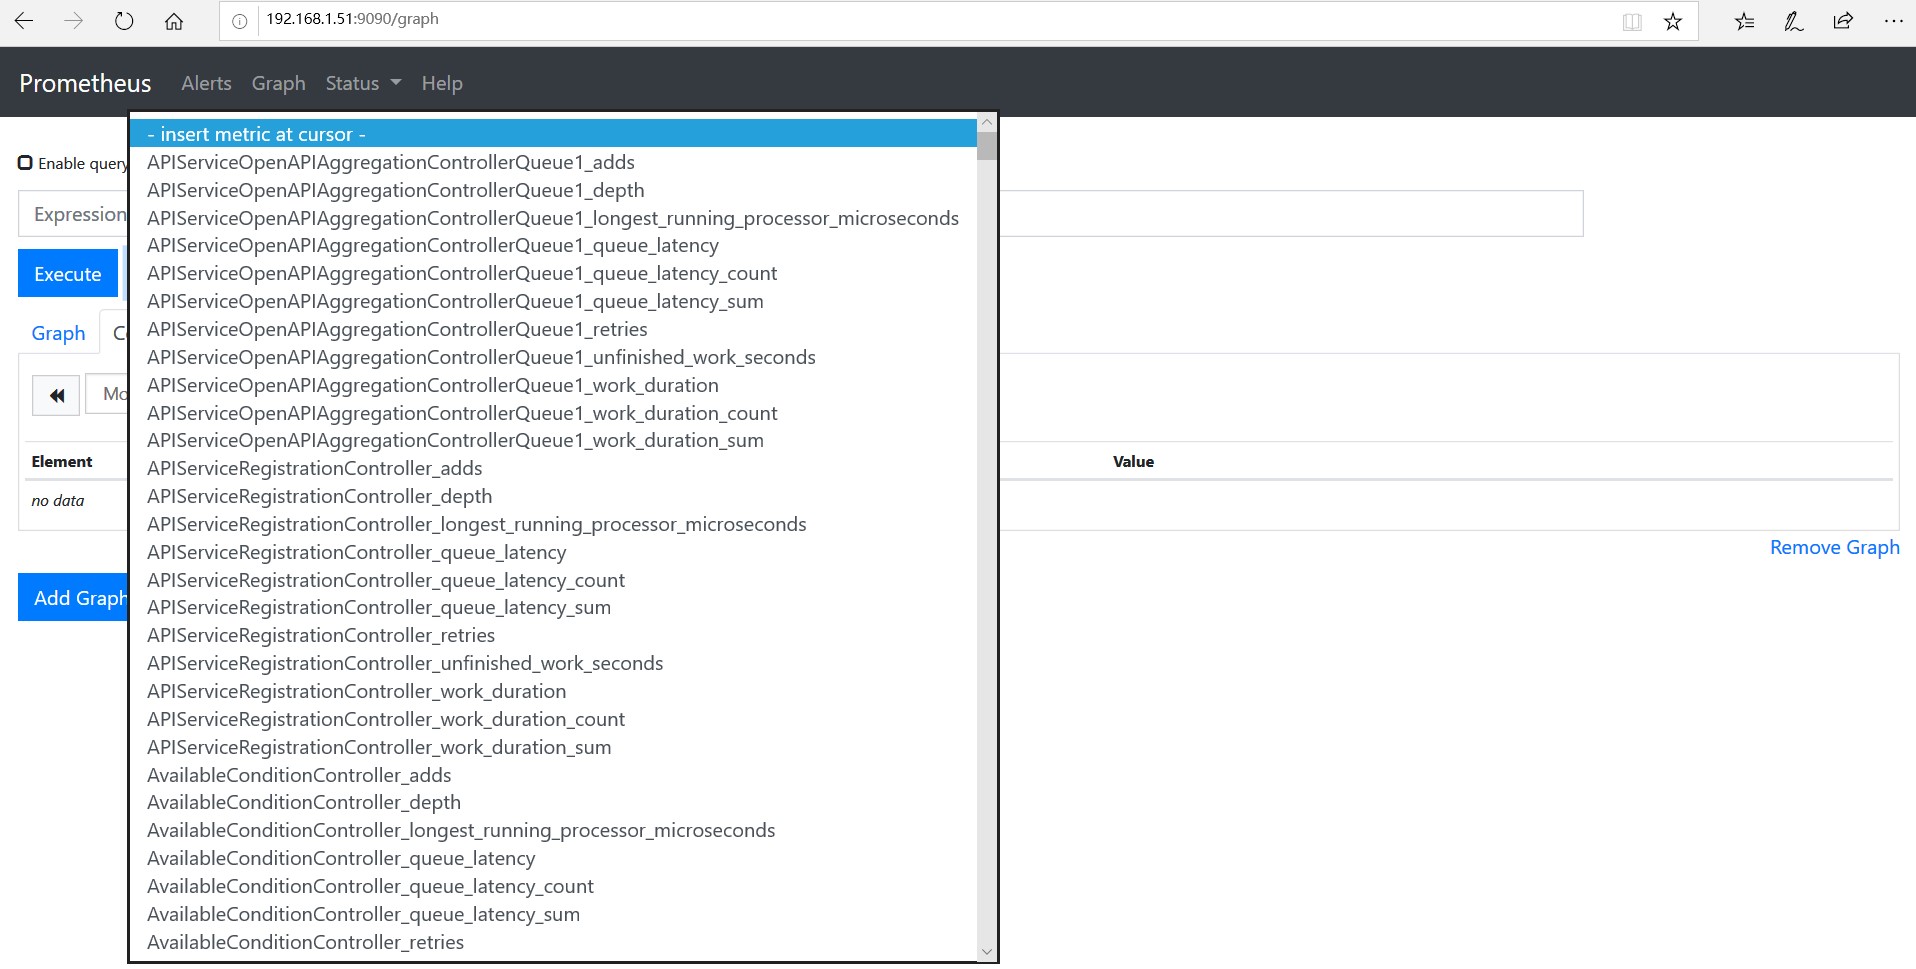Pick APIServiceRegistrationController_unfinished_work_seconds
The width and height of the screenshot is (1916, 969).
[553, 663]
